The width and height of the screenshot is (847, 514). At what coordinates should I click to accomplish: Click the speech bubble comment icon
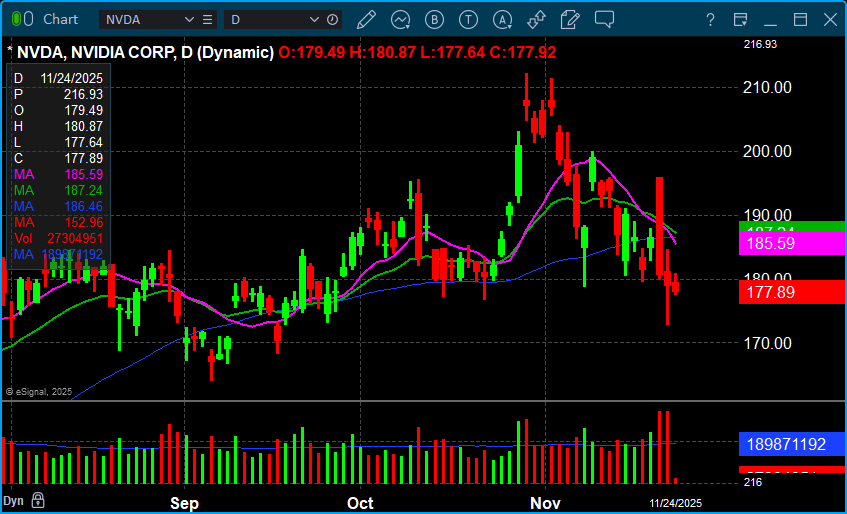tap(604, 19)
